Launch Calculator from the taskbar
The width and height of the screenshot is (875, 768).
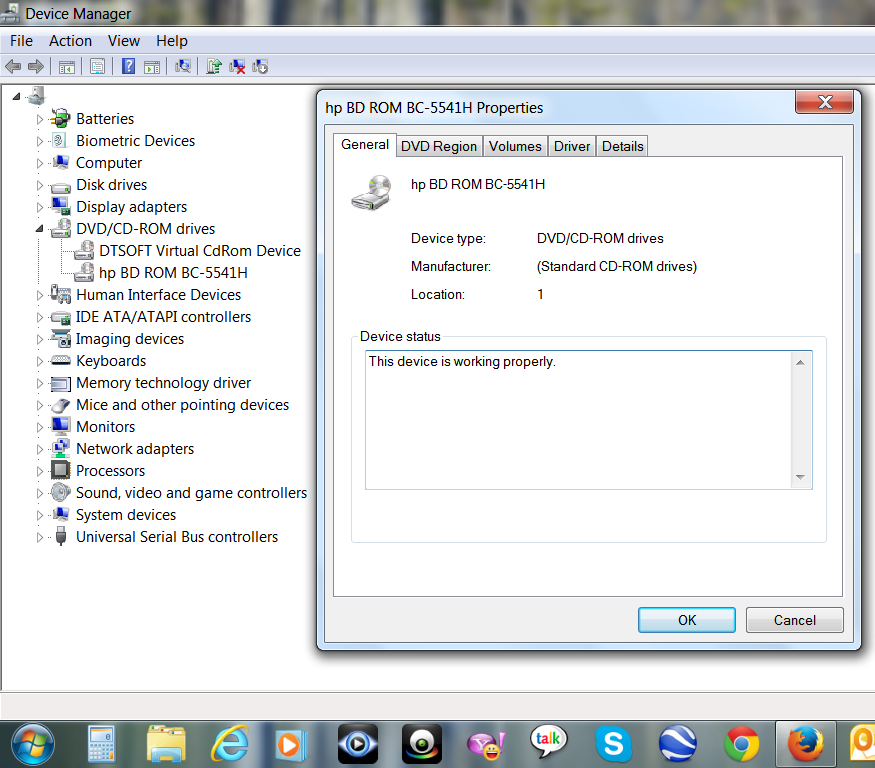point(102,744)
